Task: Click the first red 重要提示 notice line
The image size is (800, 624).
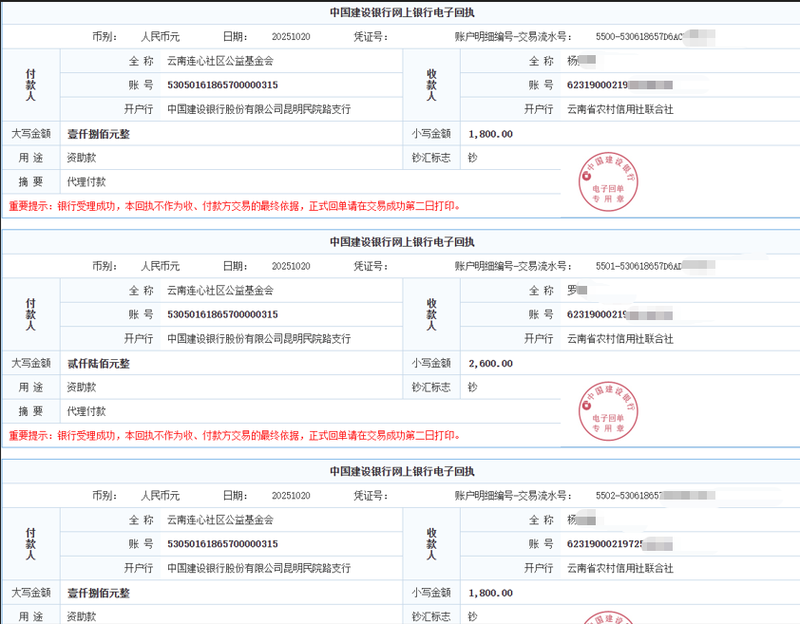Action: [235, 206]
